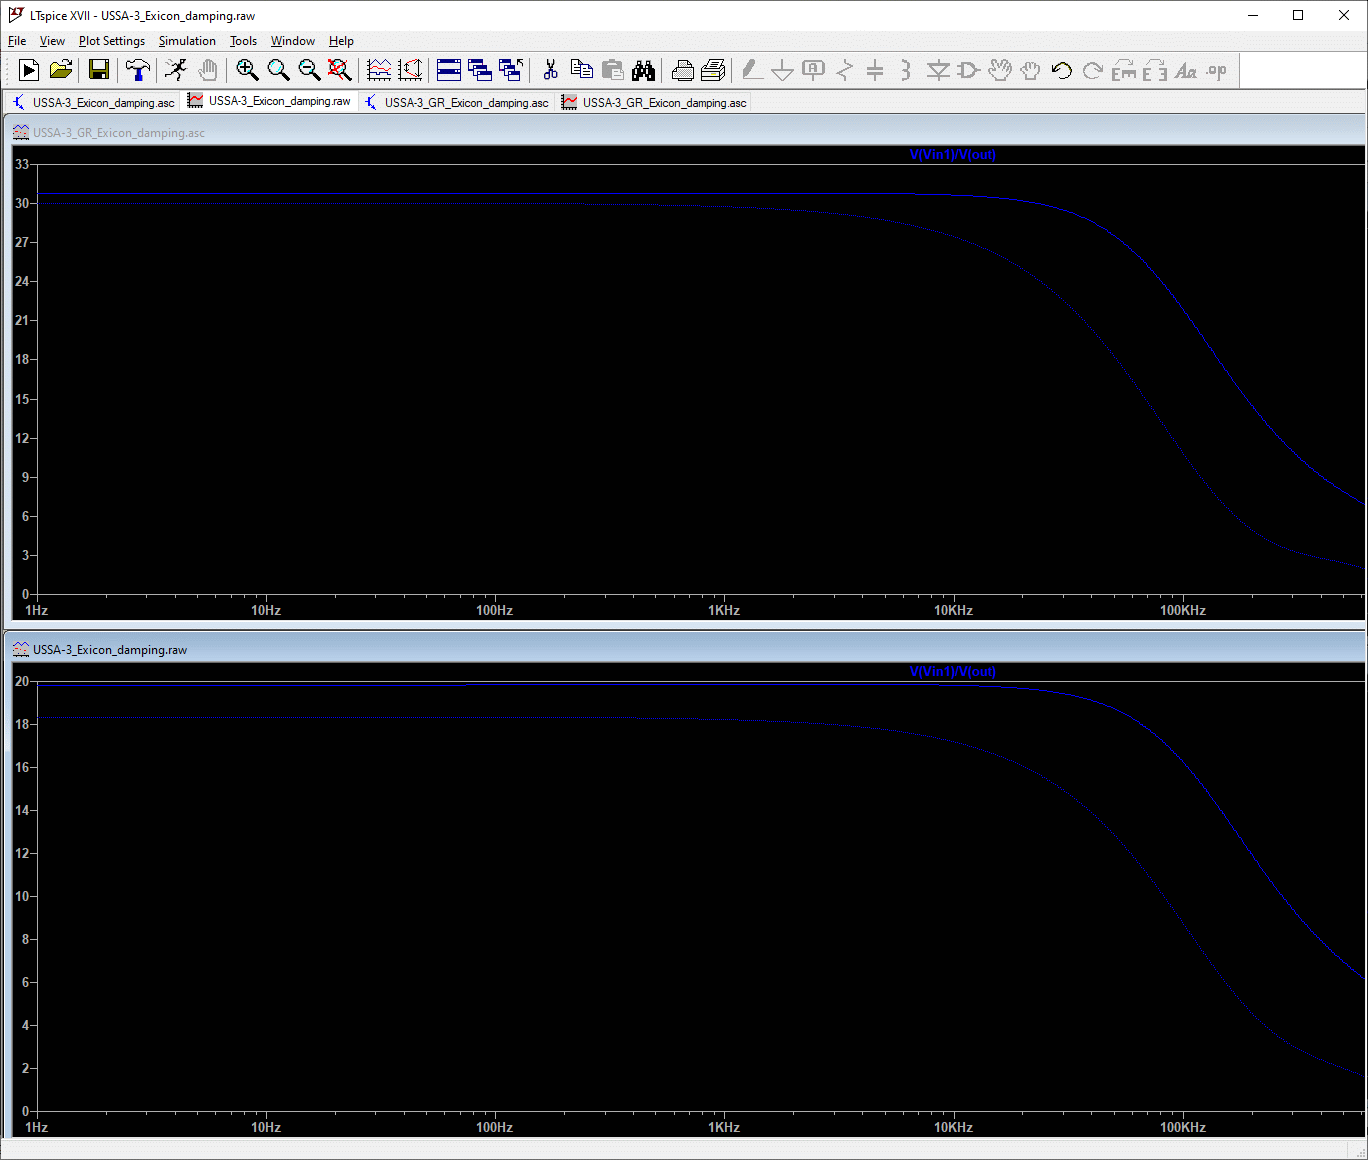Click the 100KHz axis label in lower plot
The image size is (1368, 1160).
1183,1127
